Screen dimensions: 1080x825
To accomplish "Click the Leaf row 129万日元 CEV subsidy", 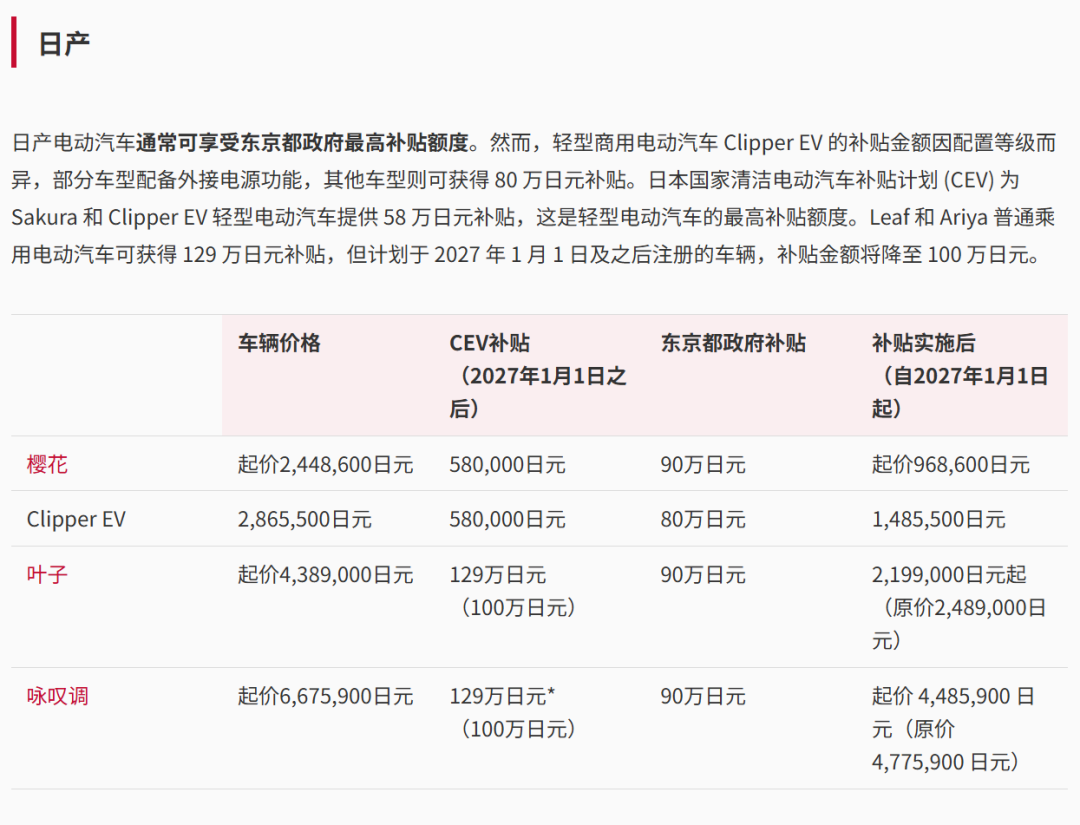I will tap(497, 575).
